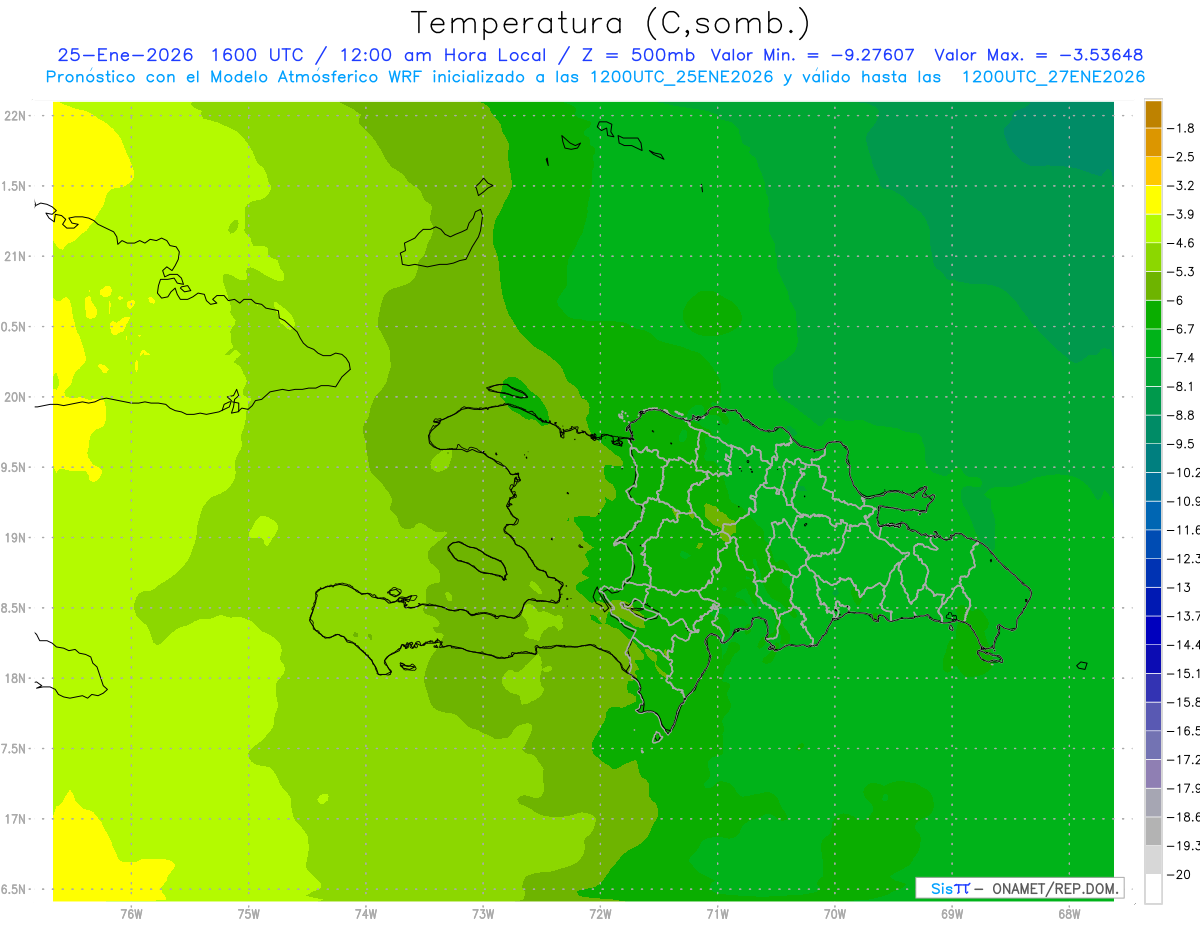Click the '-17.2' colorbar value label

(1184, 759)
